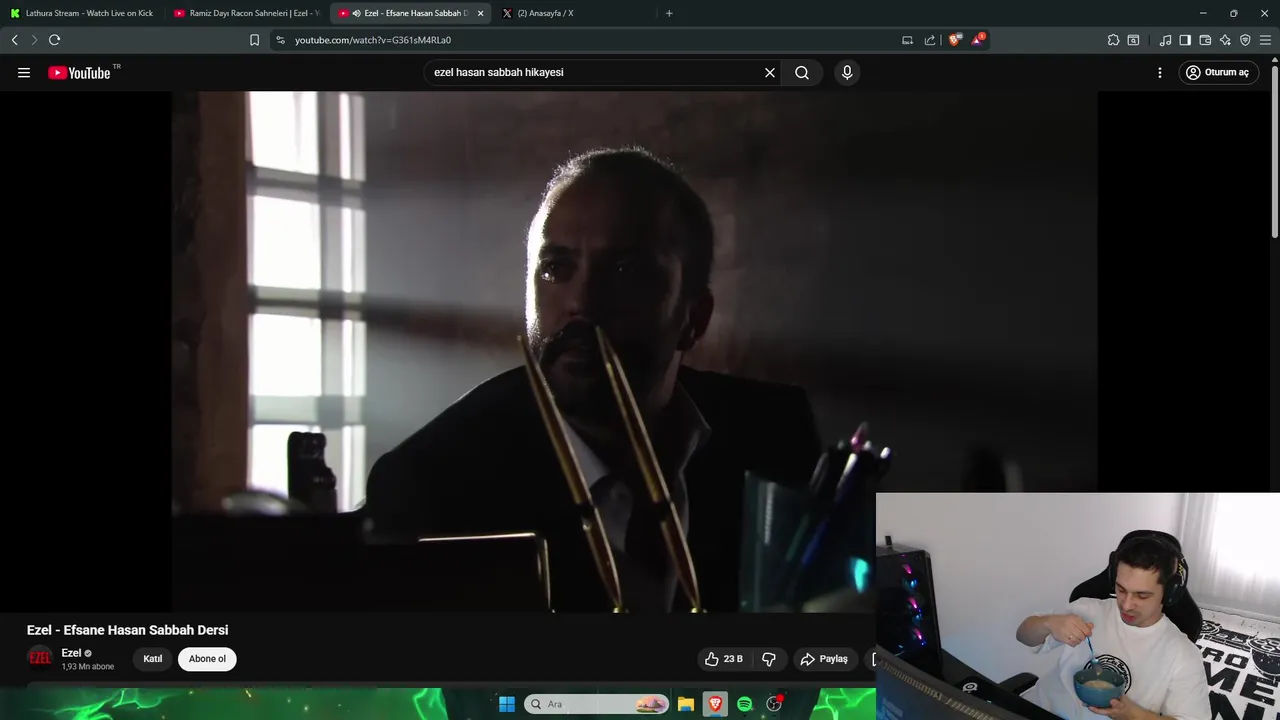Image resolution: width=1280 pixels, height=720 pixels.
Task: Click the page vertical scrollbar
Action: [x=1274, y=150]
